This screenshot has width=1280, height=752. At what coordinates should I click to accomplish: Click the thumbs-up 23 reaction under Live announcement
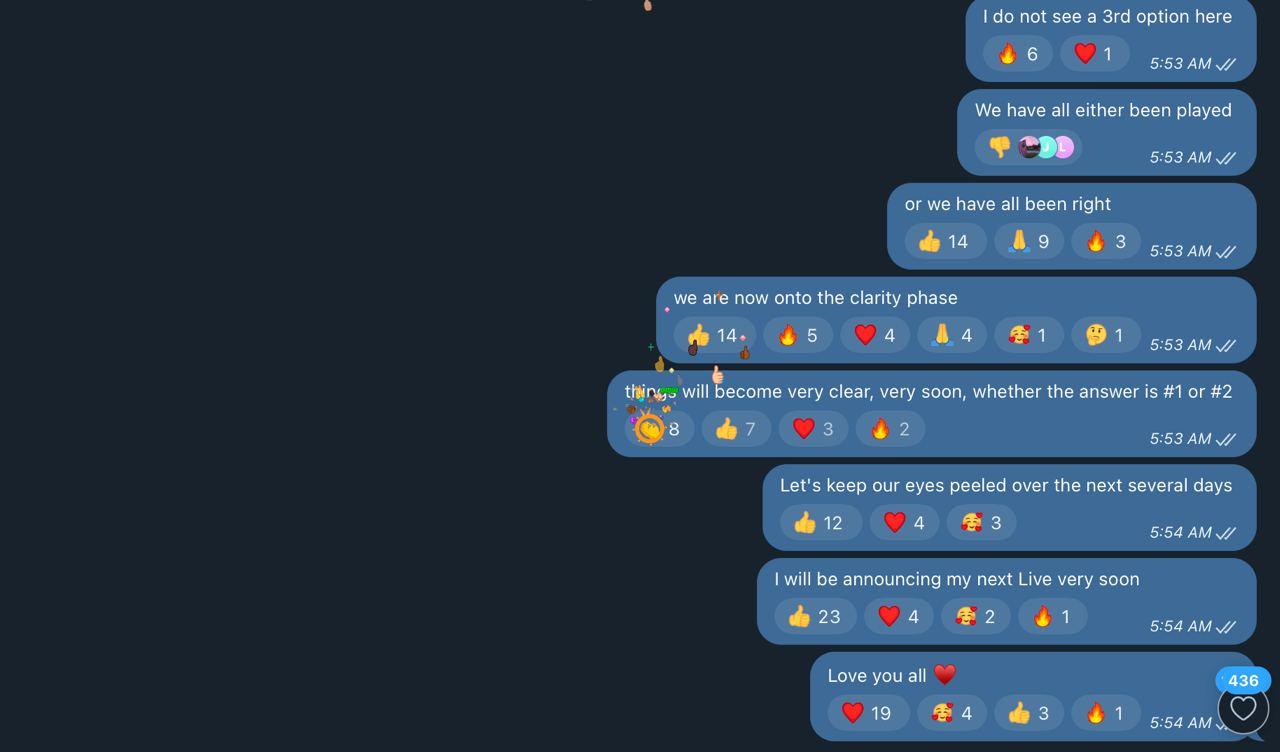[815, 616]
